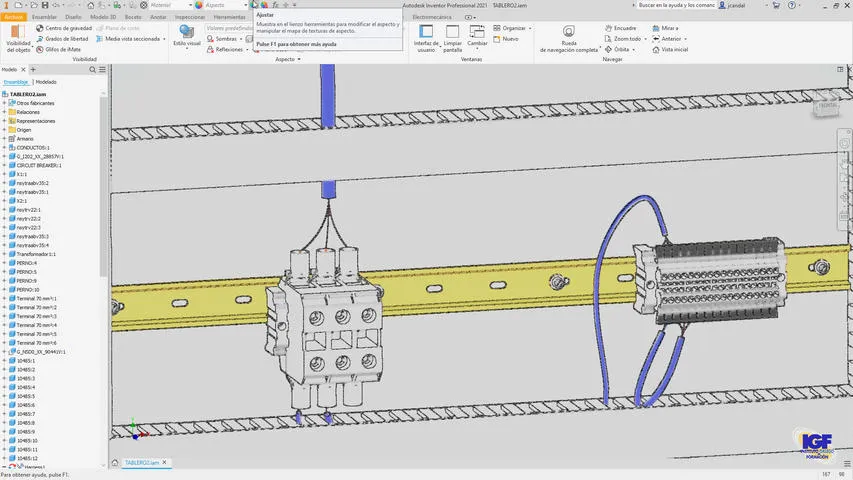The width and height of the screenshot is (853, 480).
Task: Select Zoom todo tool
Action: (x=622, y=39)
